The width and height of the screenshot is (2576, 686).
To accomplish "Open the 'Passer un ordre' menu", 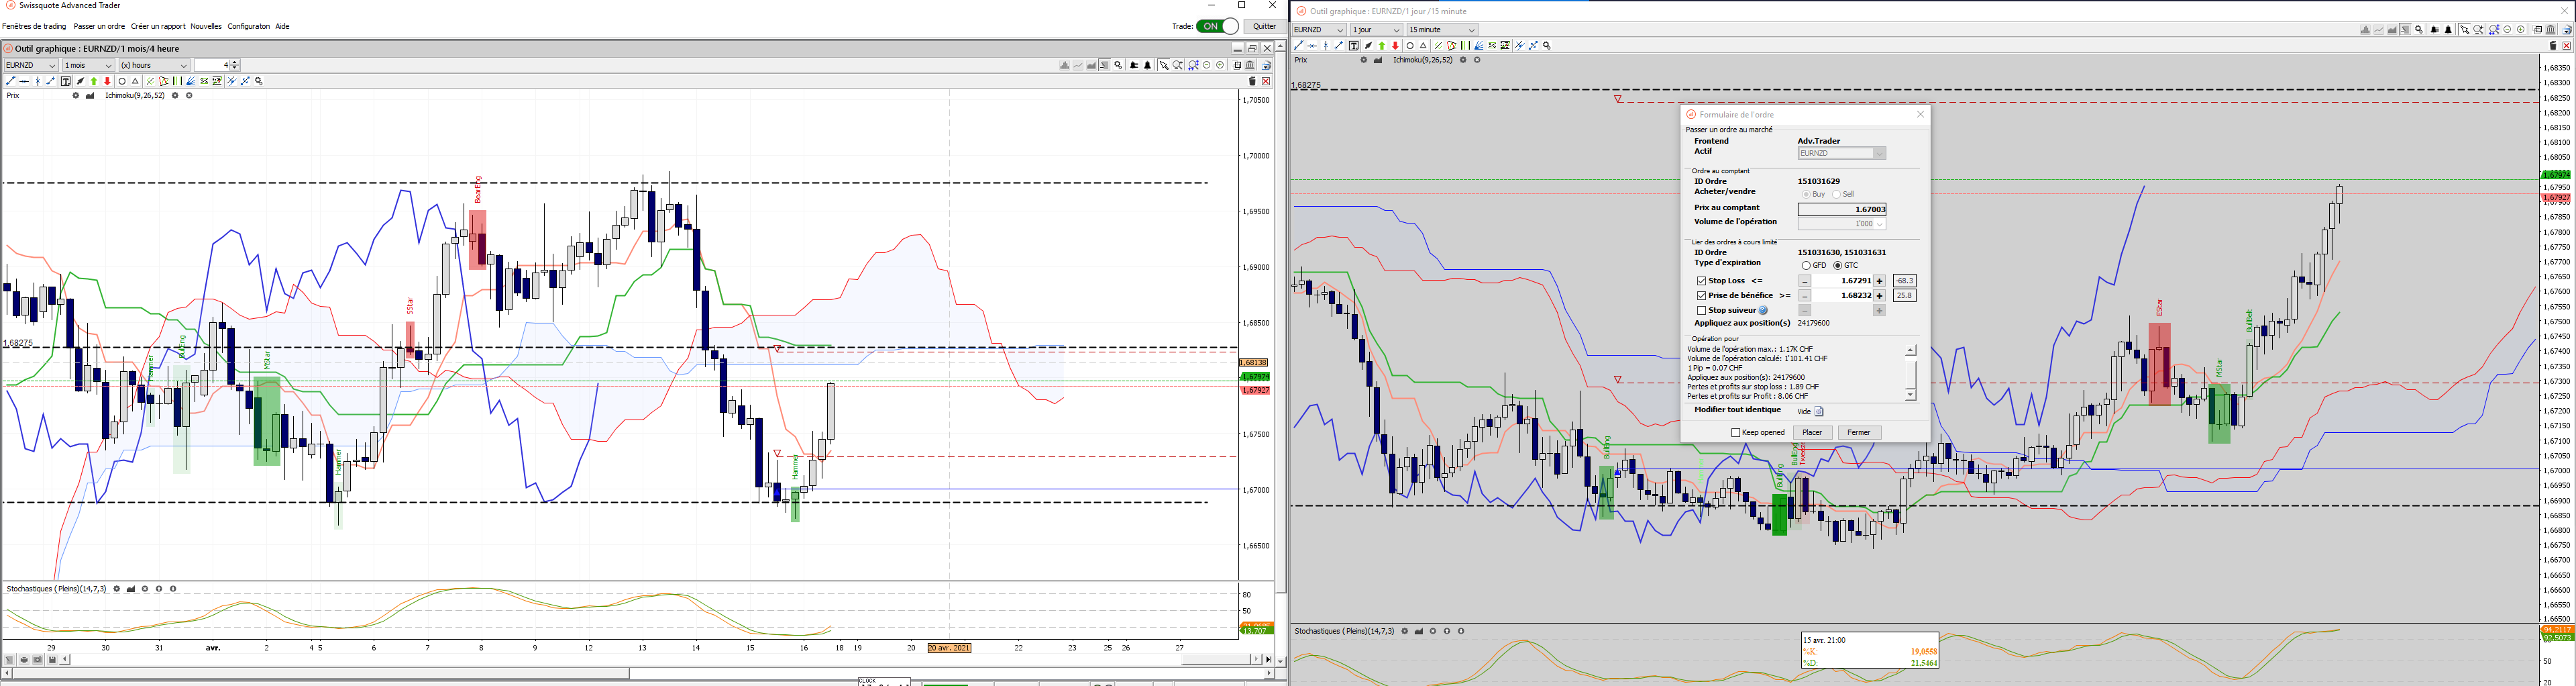I will pyautogui.click(x=98, y=27).
